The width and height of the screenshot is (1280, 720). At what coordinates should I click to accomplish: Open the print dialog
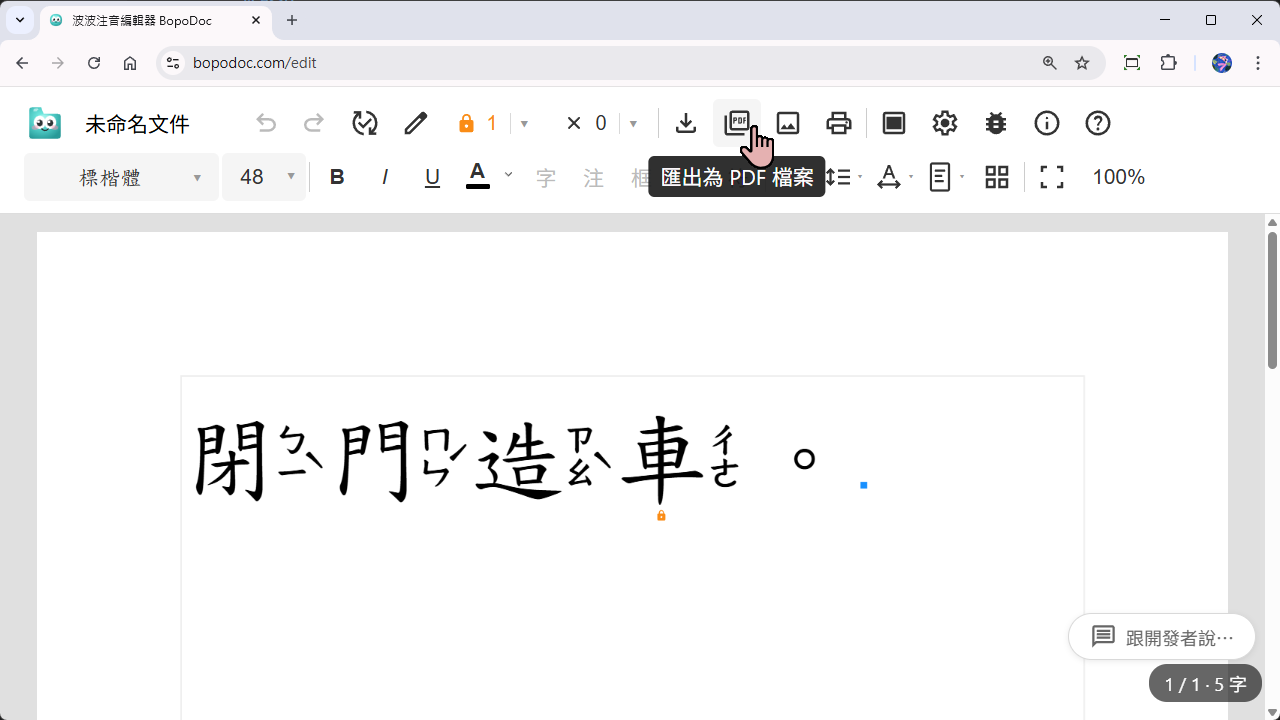pos(839,122)
